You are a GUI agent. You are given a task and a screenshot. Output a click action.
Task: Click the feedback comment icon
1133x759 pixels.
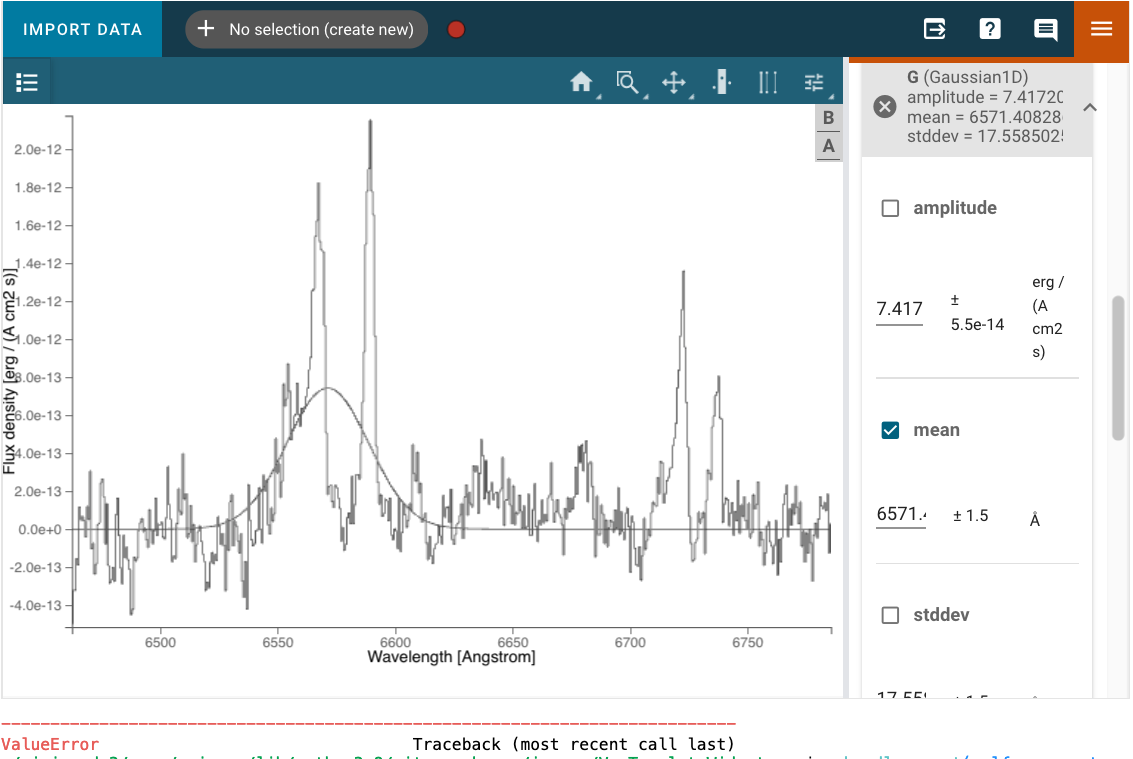1046,29
